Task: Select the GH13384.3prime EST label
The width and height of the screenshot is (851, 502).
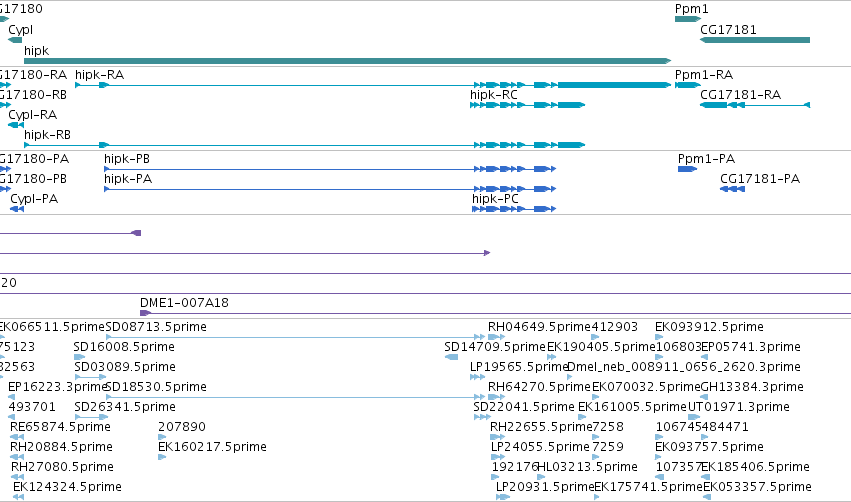Action: tap(752, 387)
